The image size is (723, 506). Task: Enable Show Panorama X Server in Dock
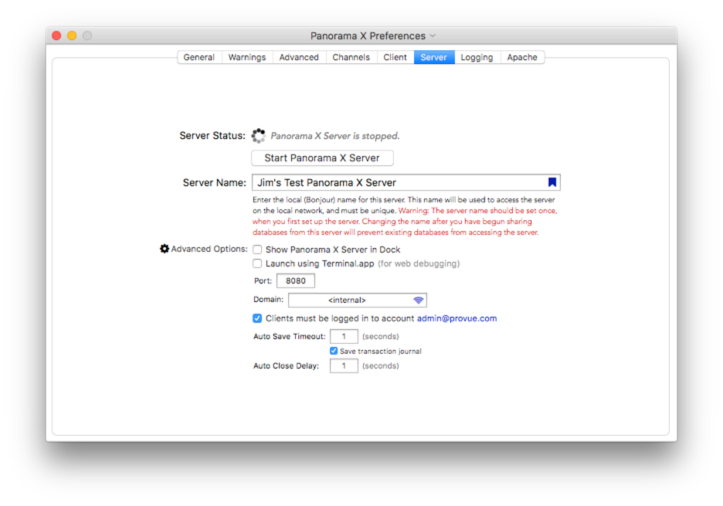258,249
